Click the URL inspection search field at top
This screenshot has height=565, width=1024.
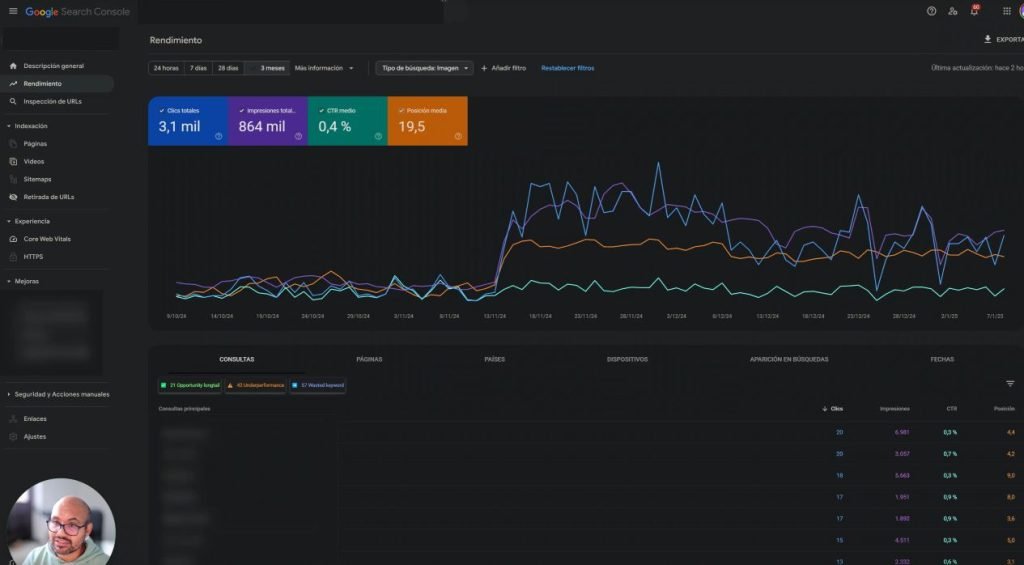pos(291,12)
